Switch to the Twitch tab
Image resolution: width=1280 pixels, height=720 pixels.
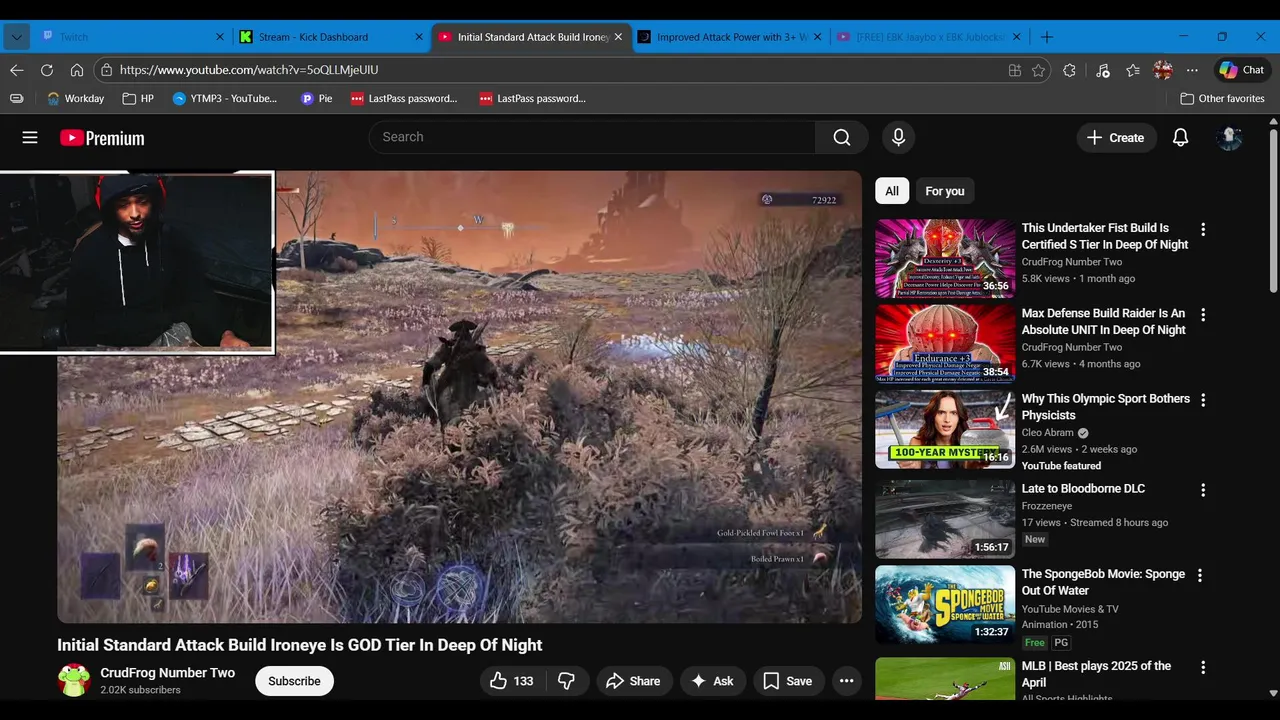[x=131, y=37]
